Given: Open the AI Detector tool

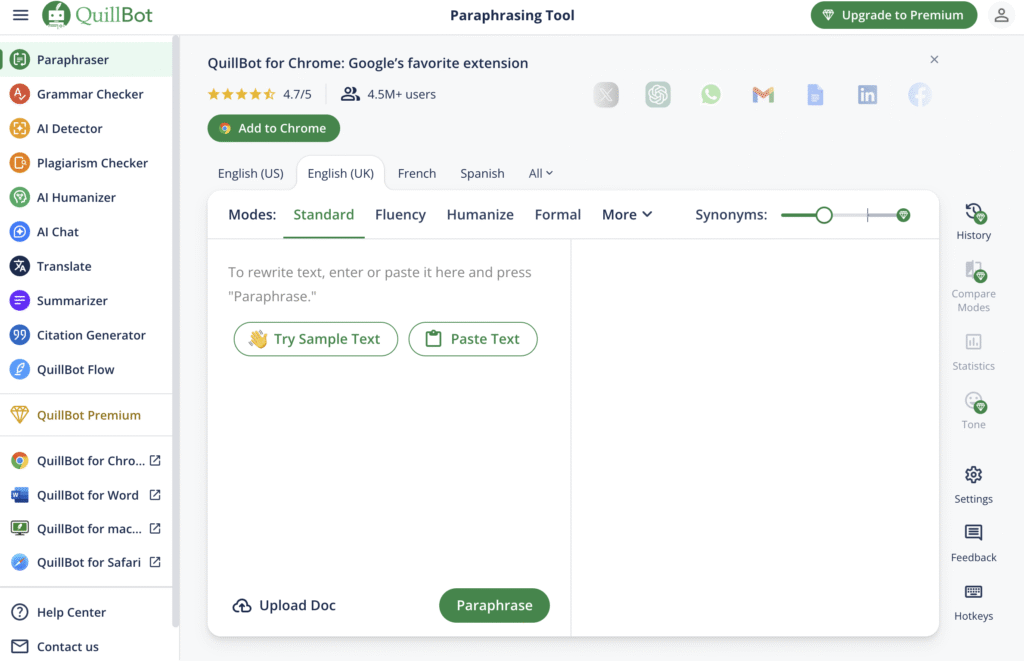Looking at the screenshot, I should [x=69, y=128].
